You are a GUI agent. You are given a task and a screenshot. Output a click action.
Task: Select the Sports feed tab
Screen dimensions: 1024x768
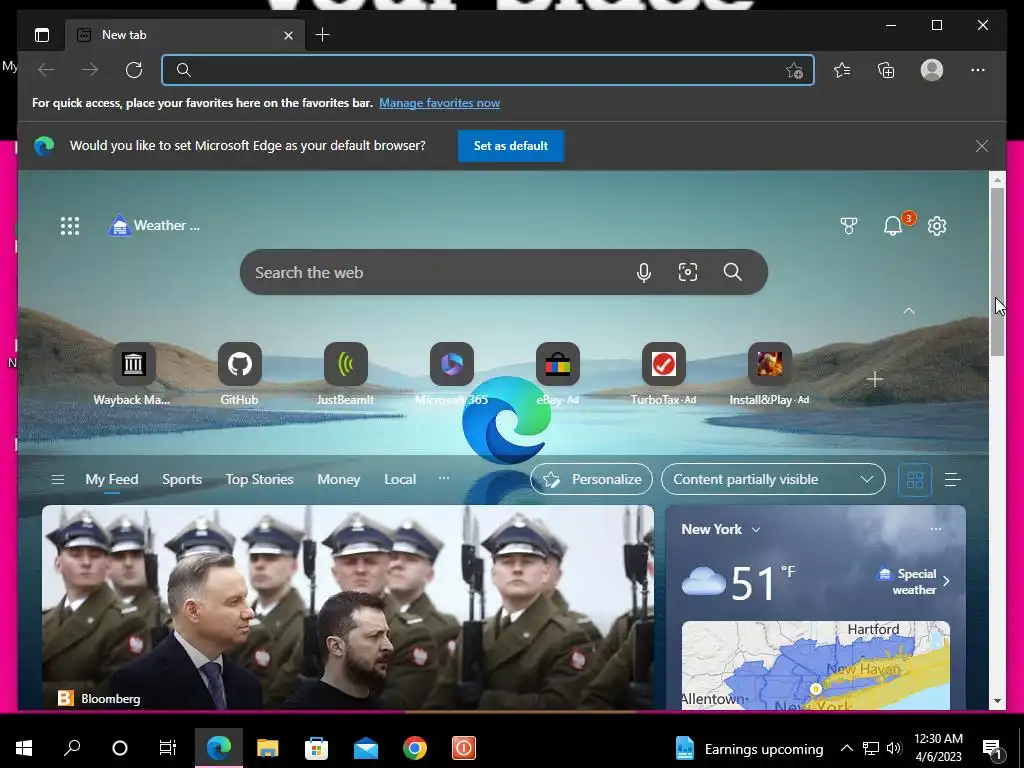[182, 479]
